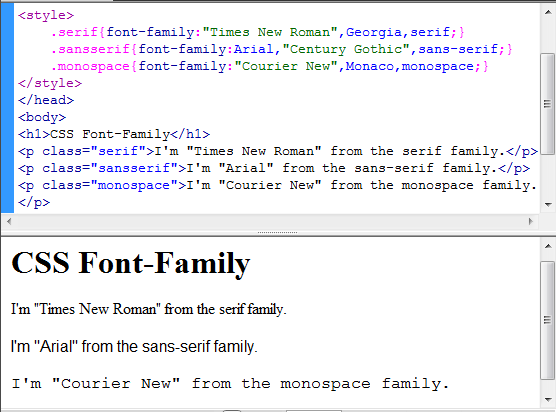Image resolution: width=556 pixels, height=412 pixels.
Task: Click the rendered Arial sans-serif paragraph
Action: point(134,346)
